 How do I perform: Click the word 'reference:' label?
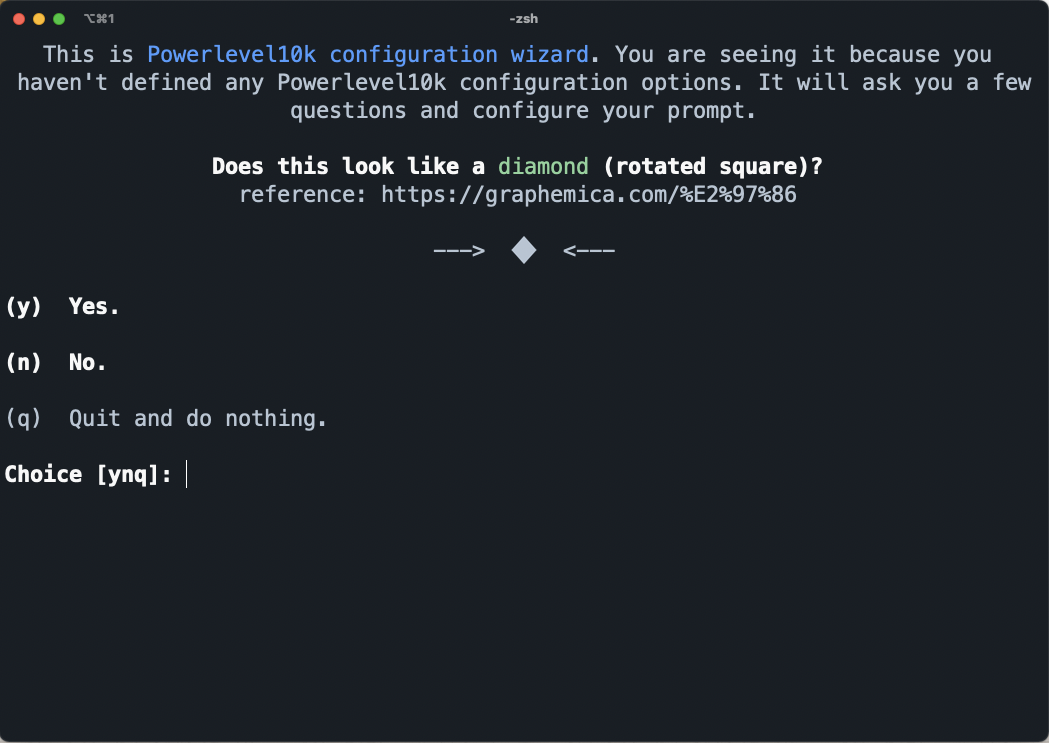coord(303,195)
